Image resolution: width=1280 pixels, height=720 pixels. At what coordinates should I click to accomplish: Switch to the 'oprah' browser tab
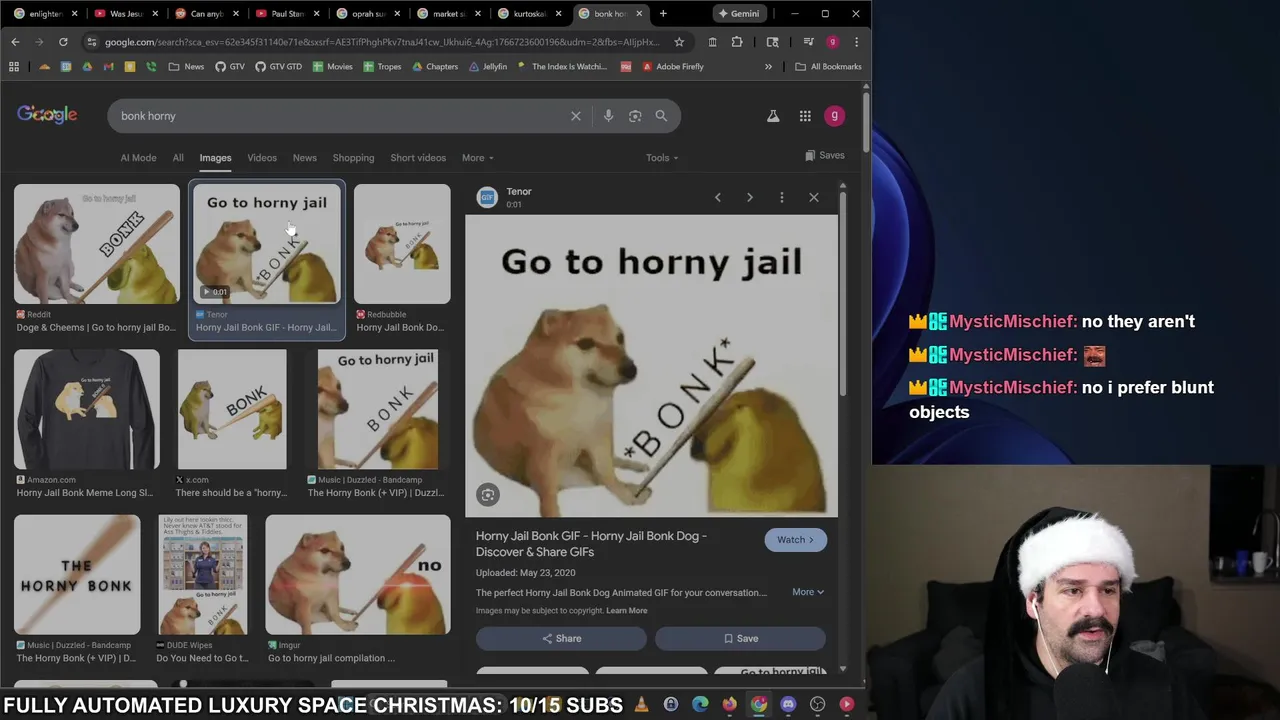point(368,14)
